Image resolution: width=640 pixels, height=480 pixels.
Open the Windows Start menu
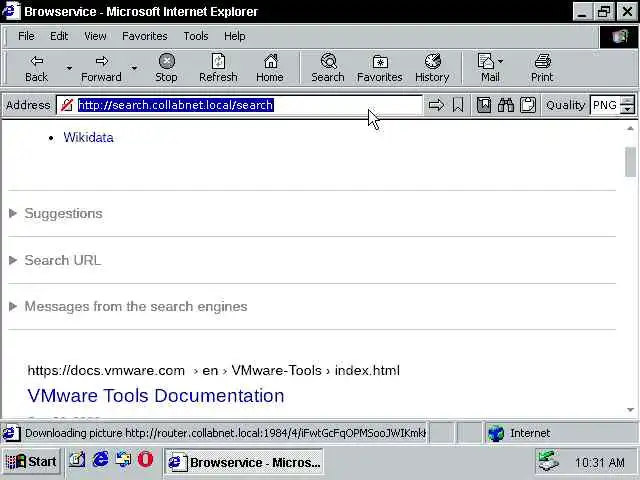tap(31, 462)
